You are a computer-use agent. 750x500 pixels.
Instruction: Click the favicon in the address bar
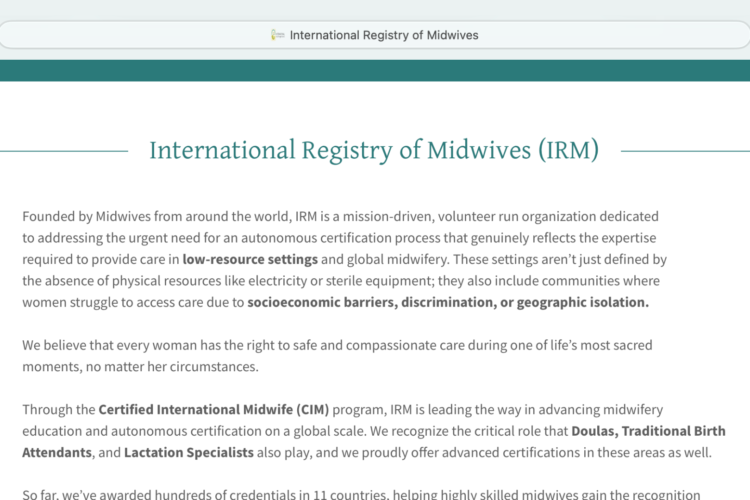(x=278, y=35)
